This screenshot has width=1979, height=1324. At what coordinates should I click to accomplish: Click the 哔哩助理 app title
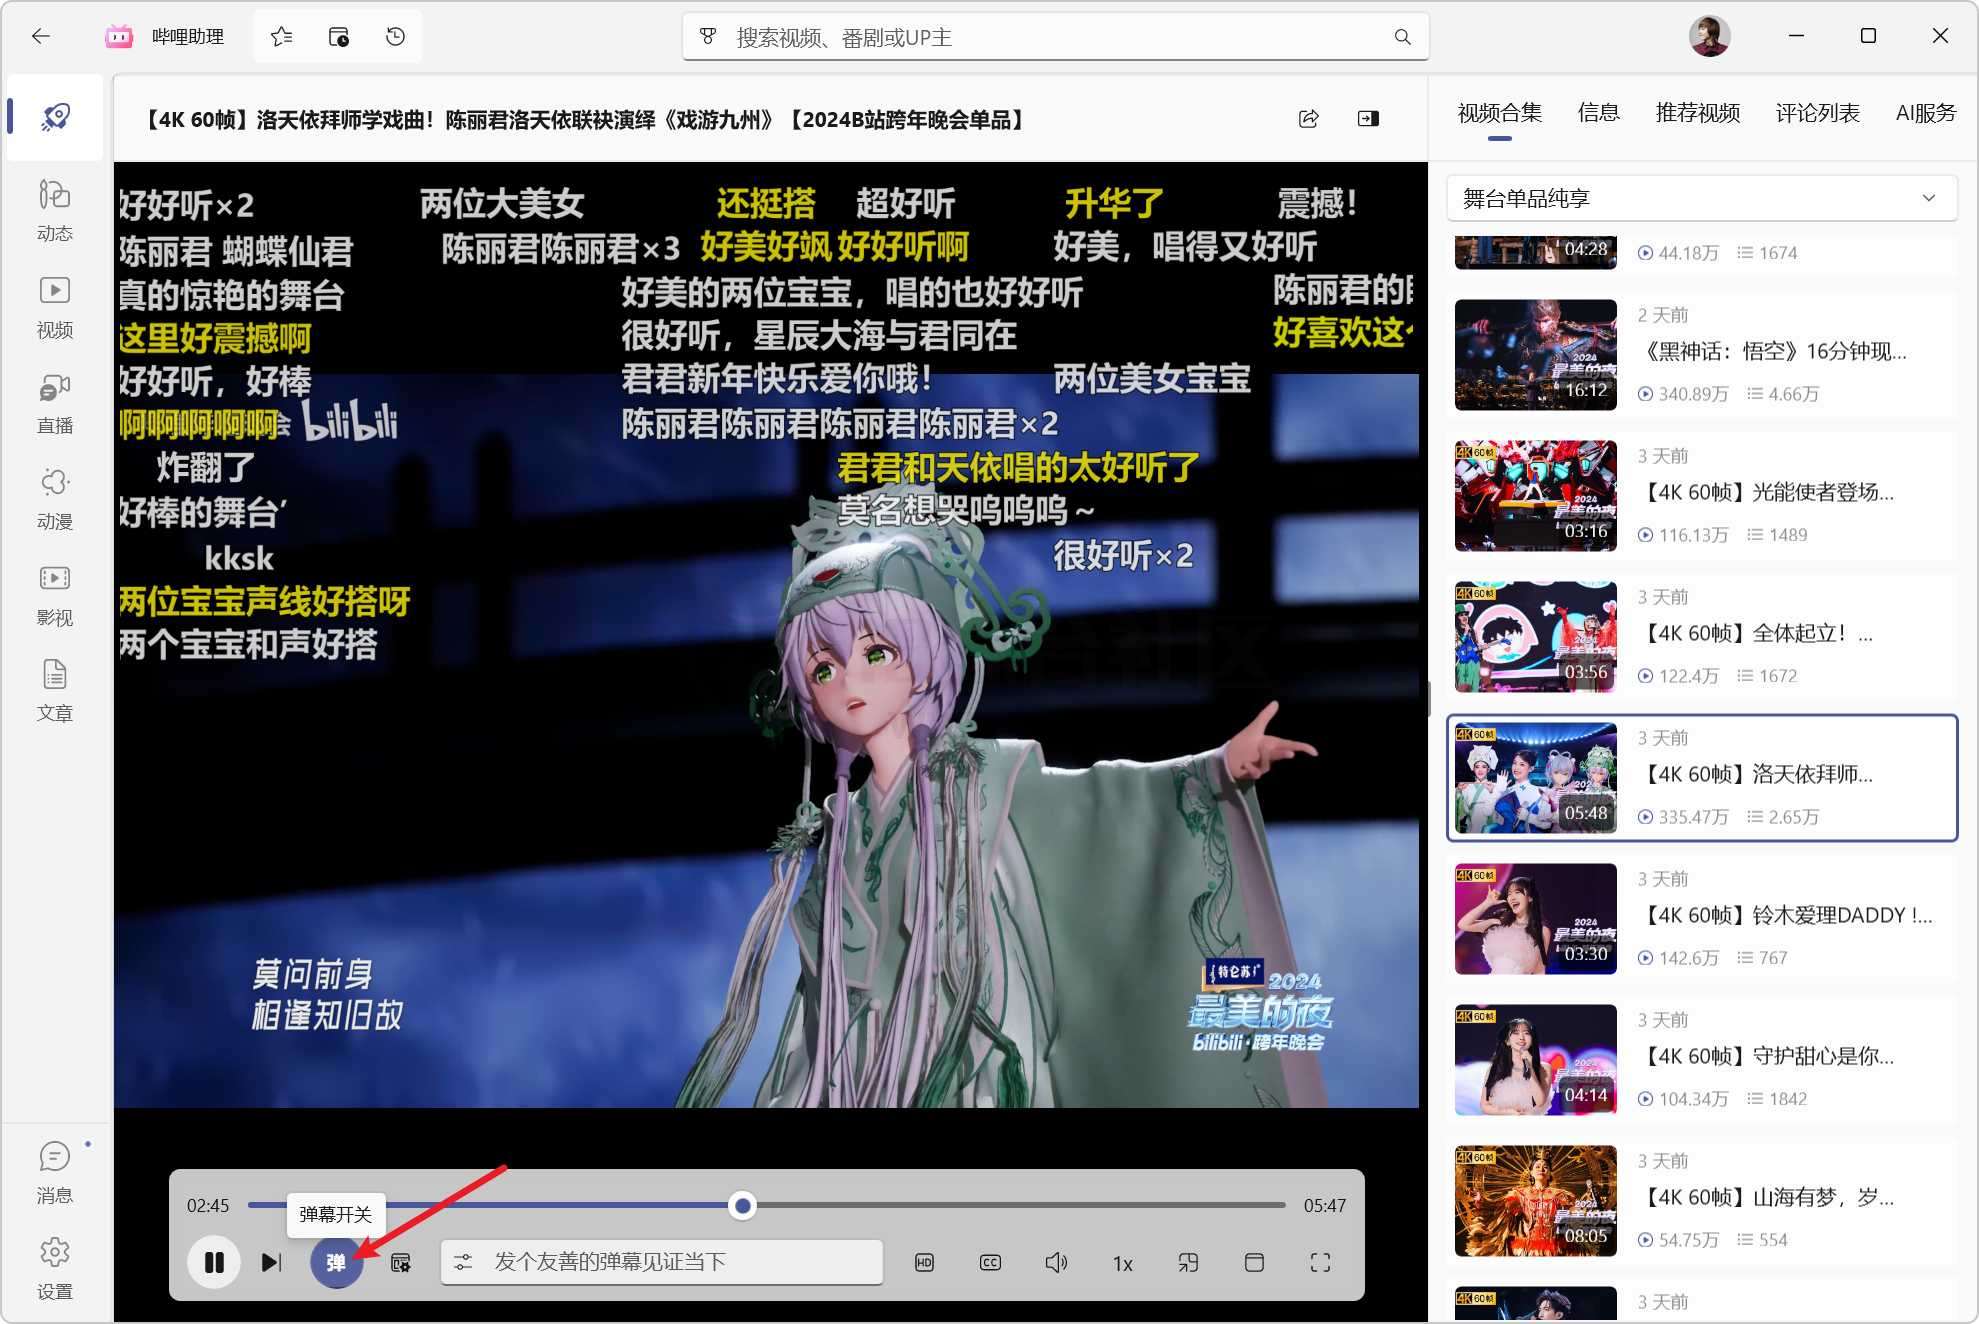(188, 37)
